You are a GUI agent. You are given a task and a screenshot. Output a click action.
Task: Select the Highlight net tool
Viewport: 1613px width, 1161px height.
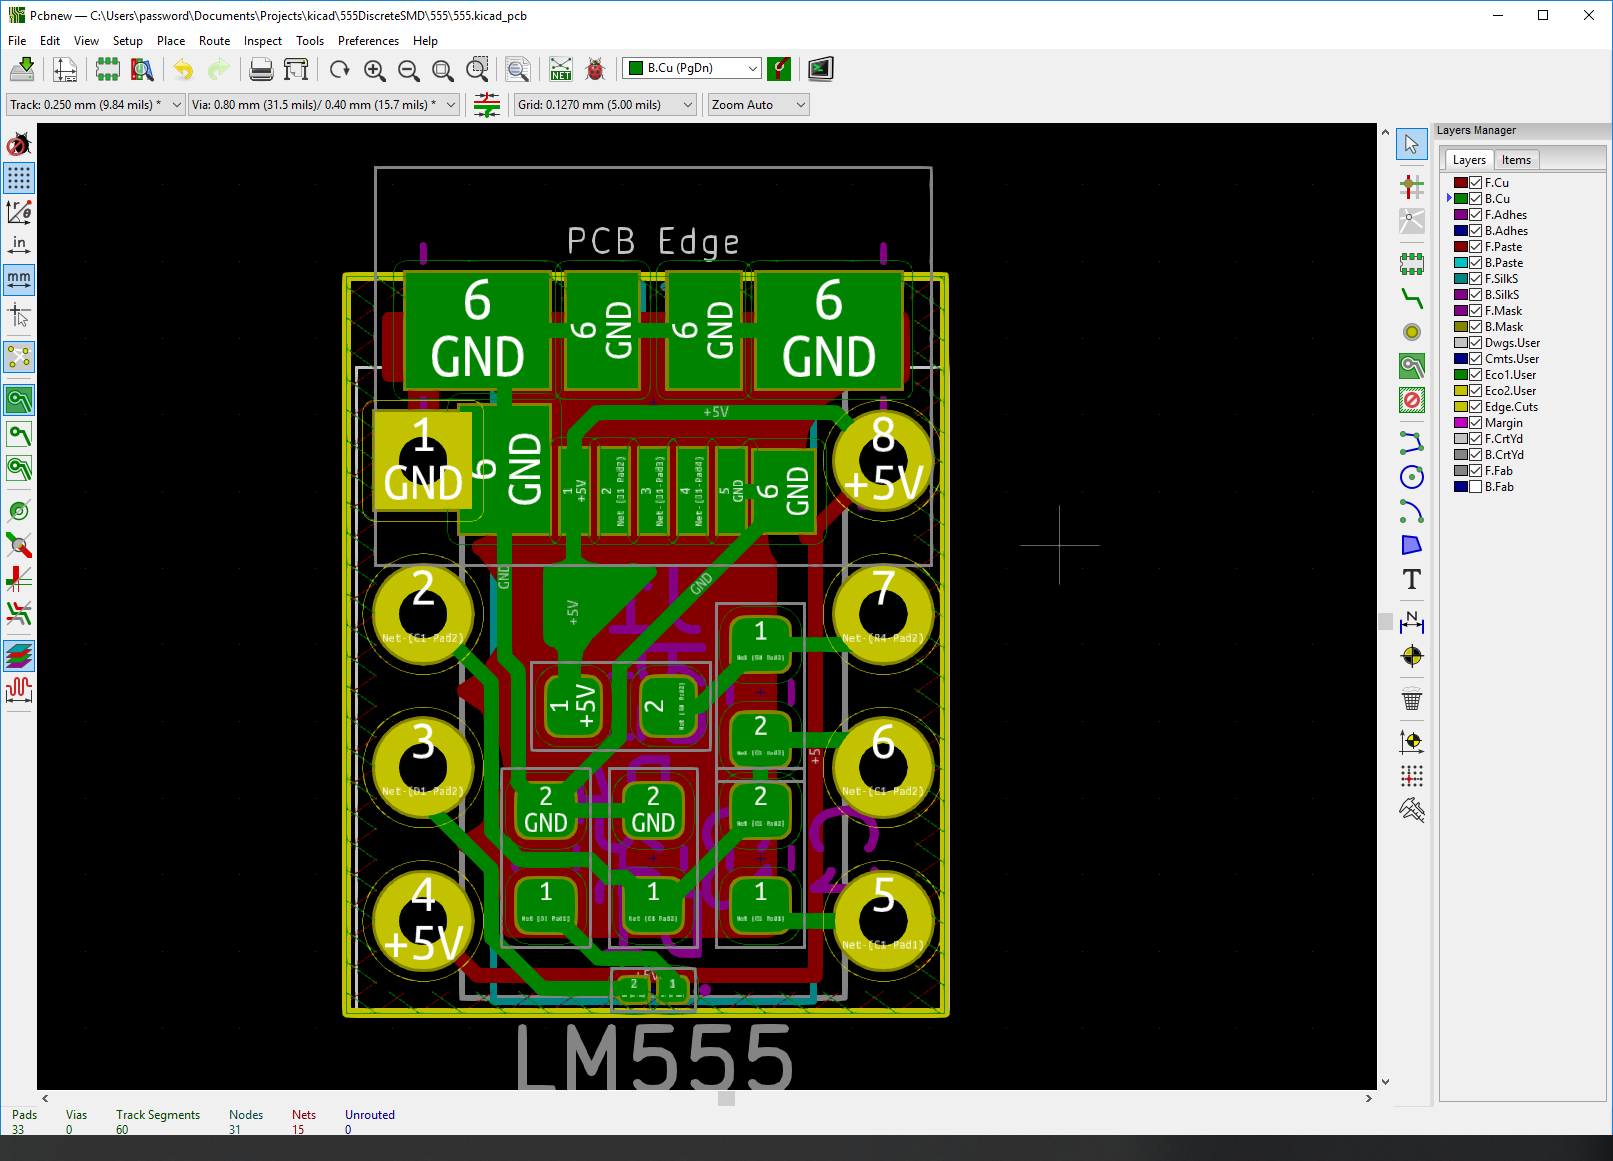(1411, 186)
